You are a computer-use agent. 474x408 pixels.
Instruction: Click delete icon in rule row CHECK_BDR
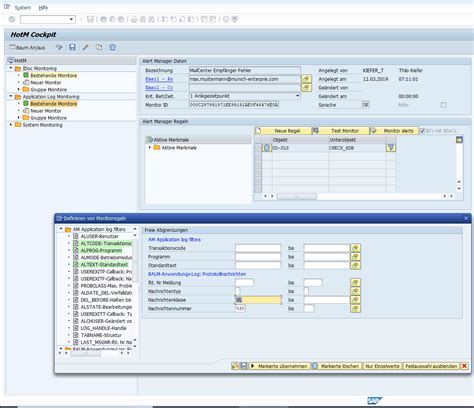[267, 148]
